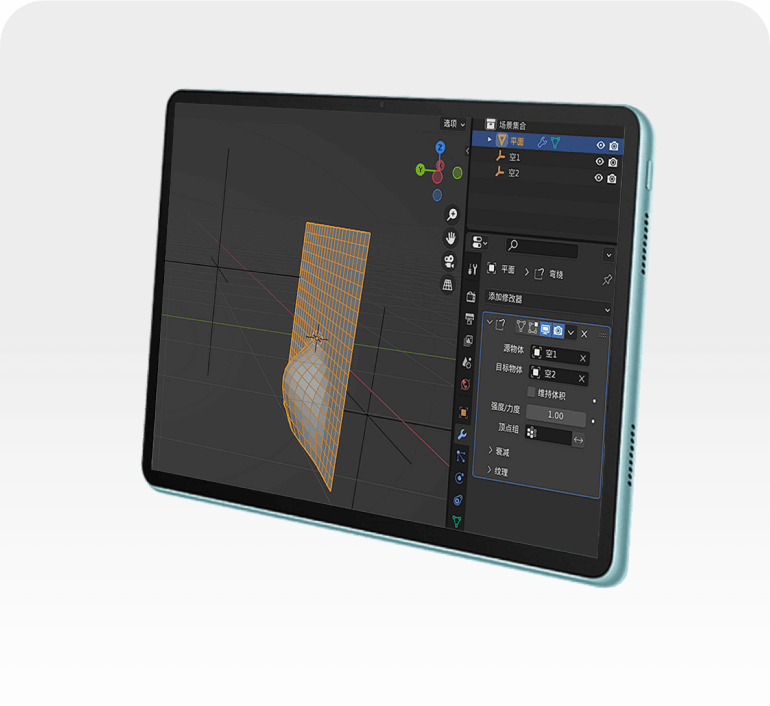The image size is (770, 706).
Task: Switch perspective/orthographic with the grid icon
Action: [x=447, y=284]
